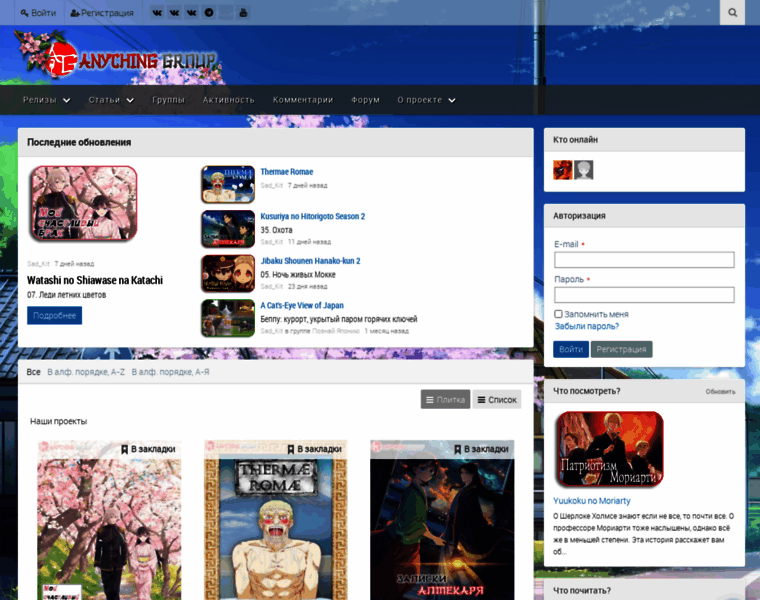Click the Пароль input field
The width and height of the screenshot is (760, 600).
point(644,295)
